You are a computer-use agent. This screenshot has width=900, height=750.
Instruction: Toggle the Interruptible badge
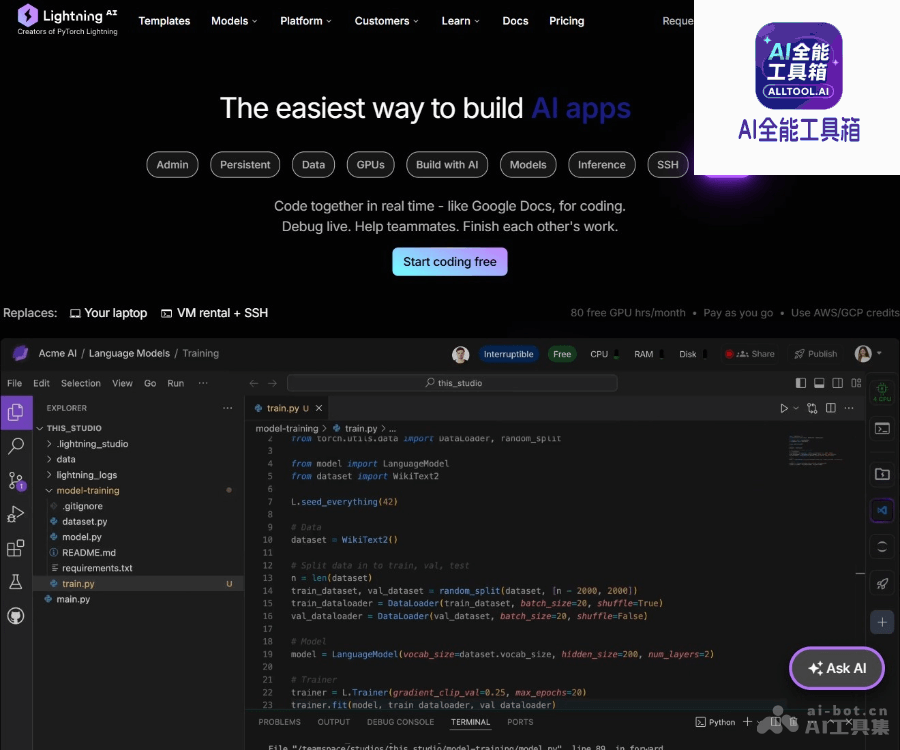click(509, 354)
